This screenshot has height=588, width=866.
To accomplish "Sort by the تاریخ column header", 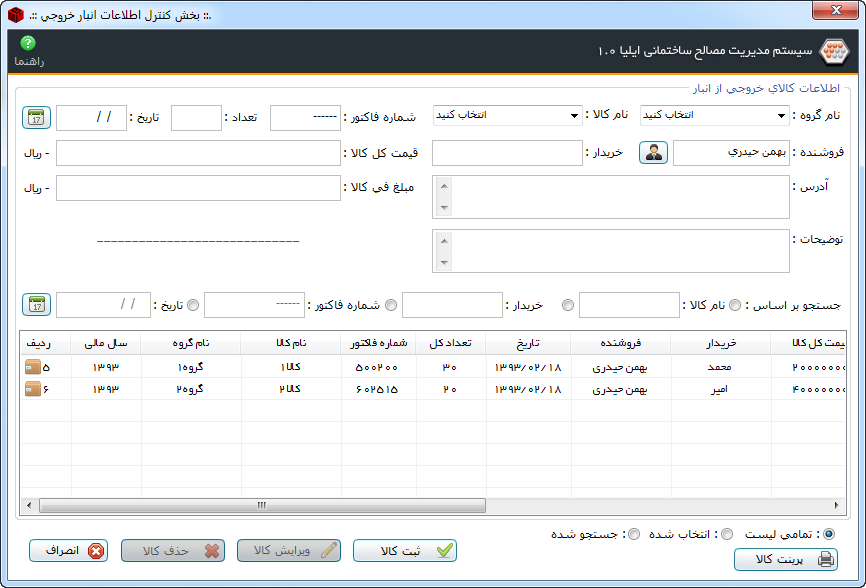I will pyautogui.click(x=528, y=343).
